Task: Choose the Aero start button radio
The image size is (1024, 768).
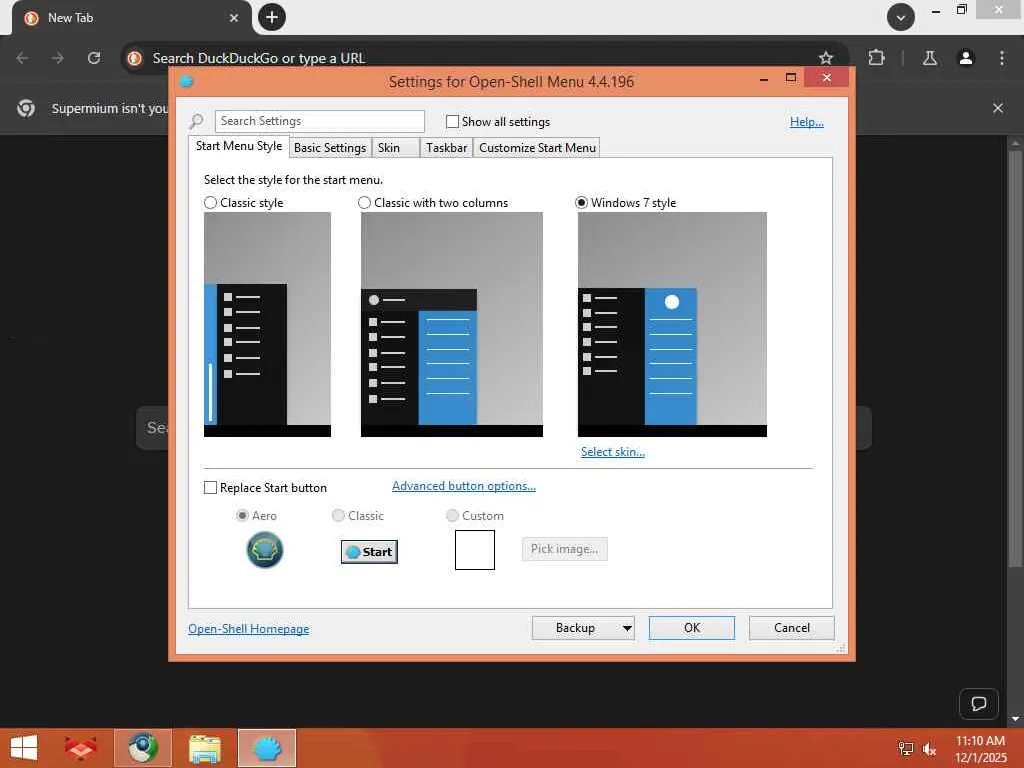Action: [242, 516]
